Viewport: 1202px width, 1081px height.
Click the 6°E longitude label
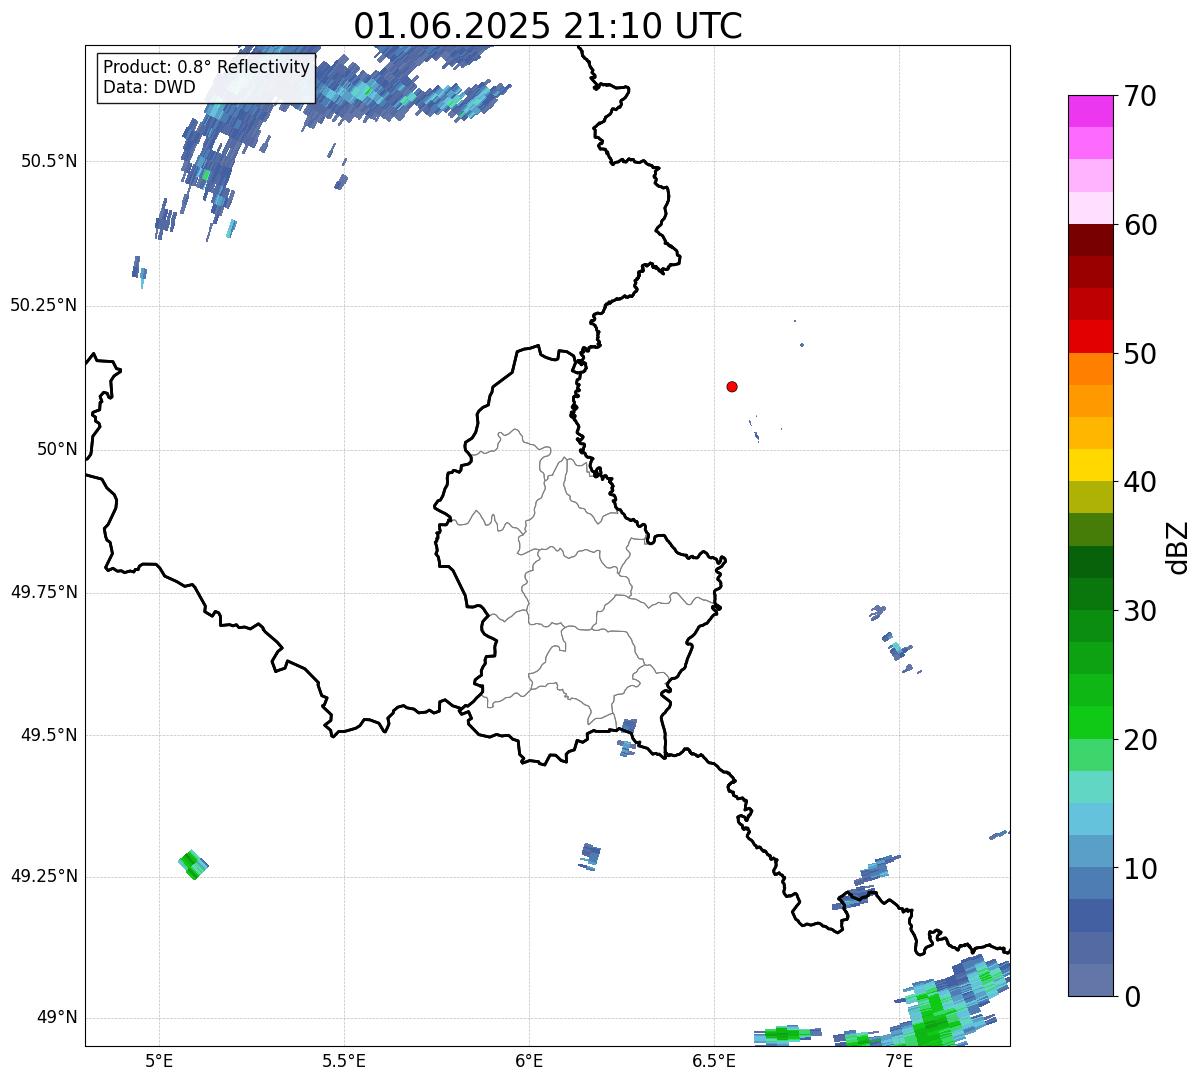pyautogui.click(x=529, y=1060)
